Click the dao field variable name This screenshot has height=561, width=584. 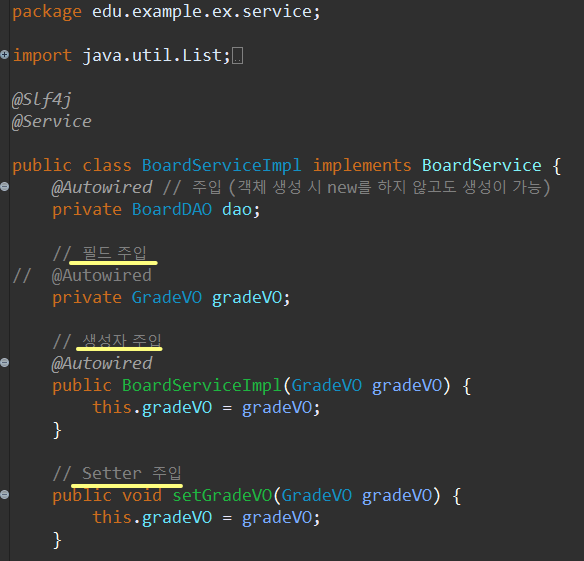[x=237, y=209]
